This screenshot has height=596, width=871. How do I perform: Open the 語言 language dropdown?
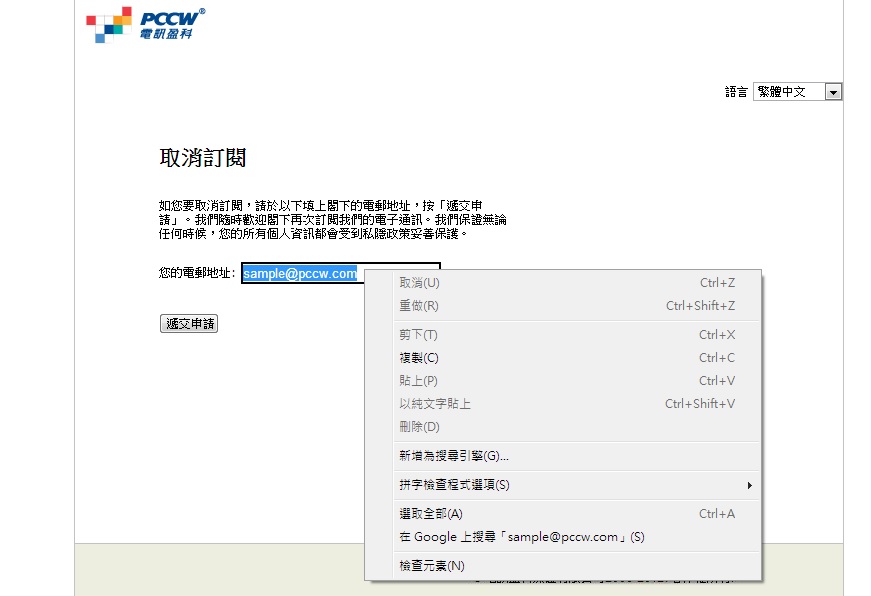pos(797,92)
